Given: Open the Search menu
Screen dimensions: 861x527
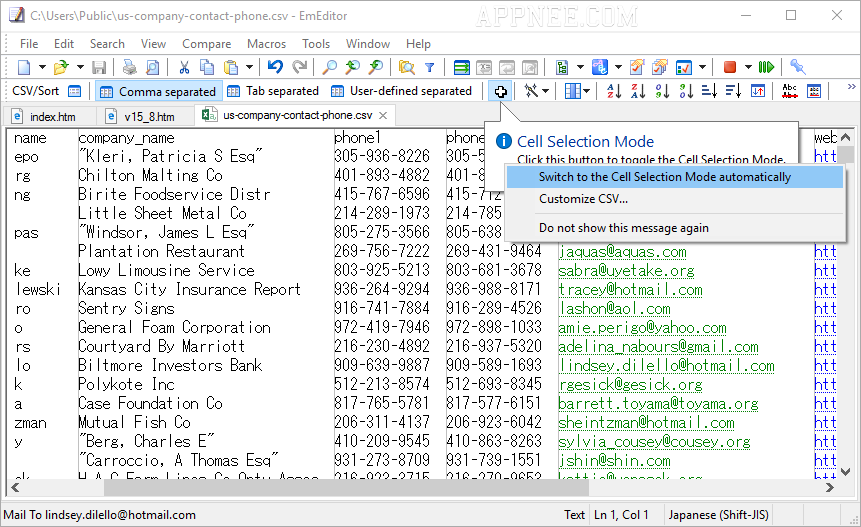Looking at the screenshot, I should tap(107, 44).
